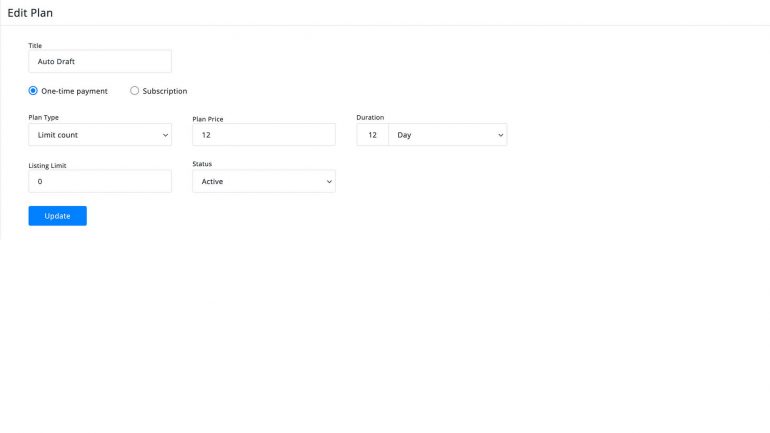Click the Plan Price input field
This screenshot has height=433, width=770.
(264, 135)
